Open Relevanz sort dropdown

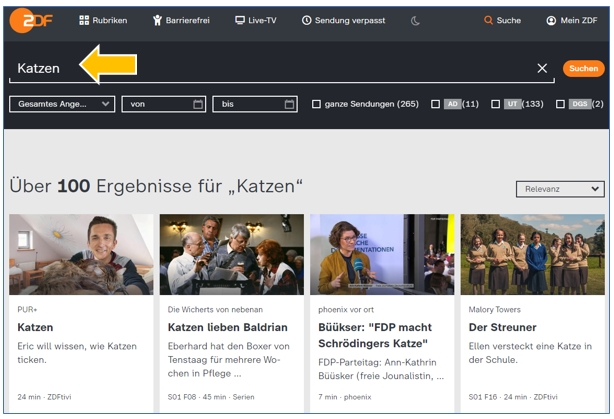(x=559, y=188)
